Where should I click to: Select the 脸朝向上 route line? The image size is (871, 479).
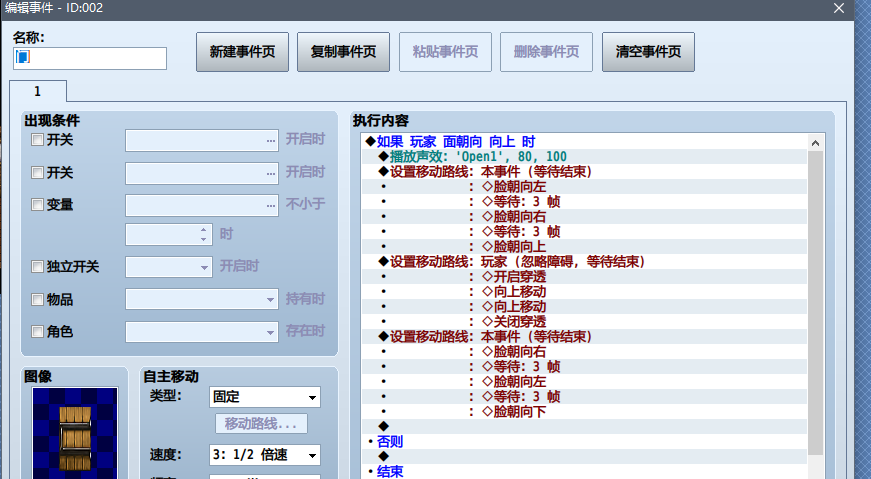point(584,247)
